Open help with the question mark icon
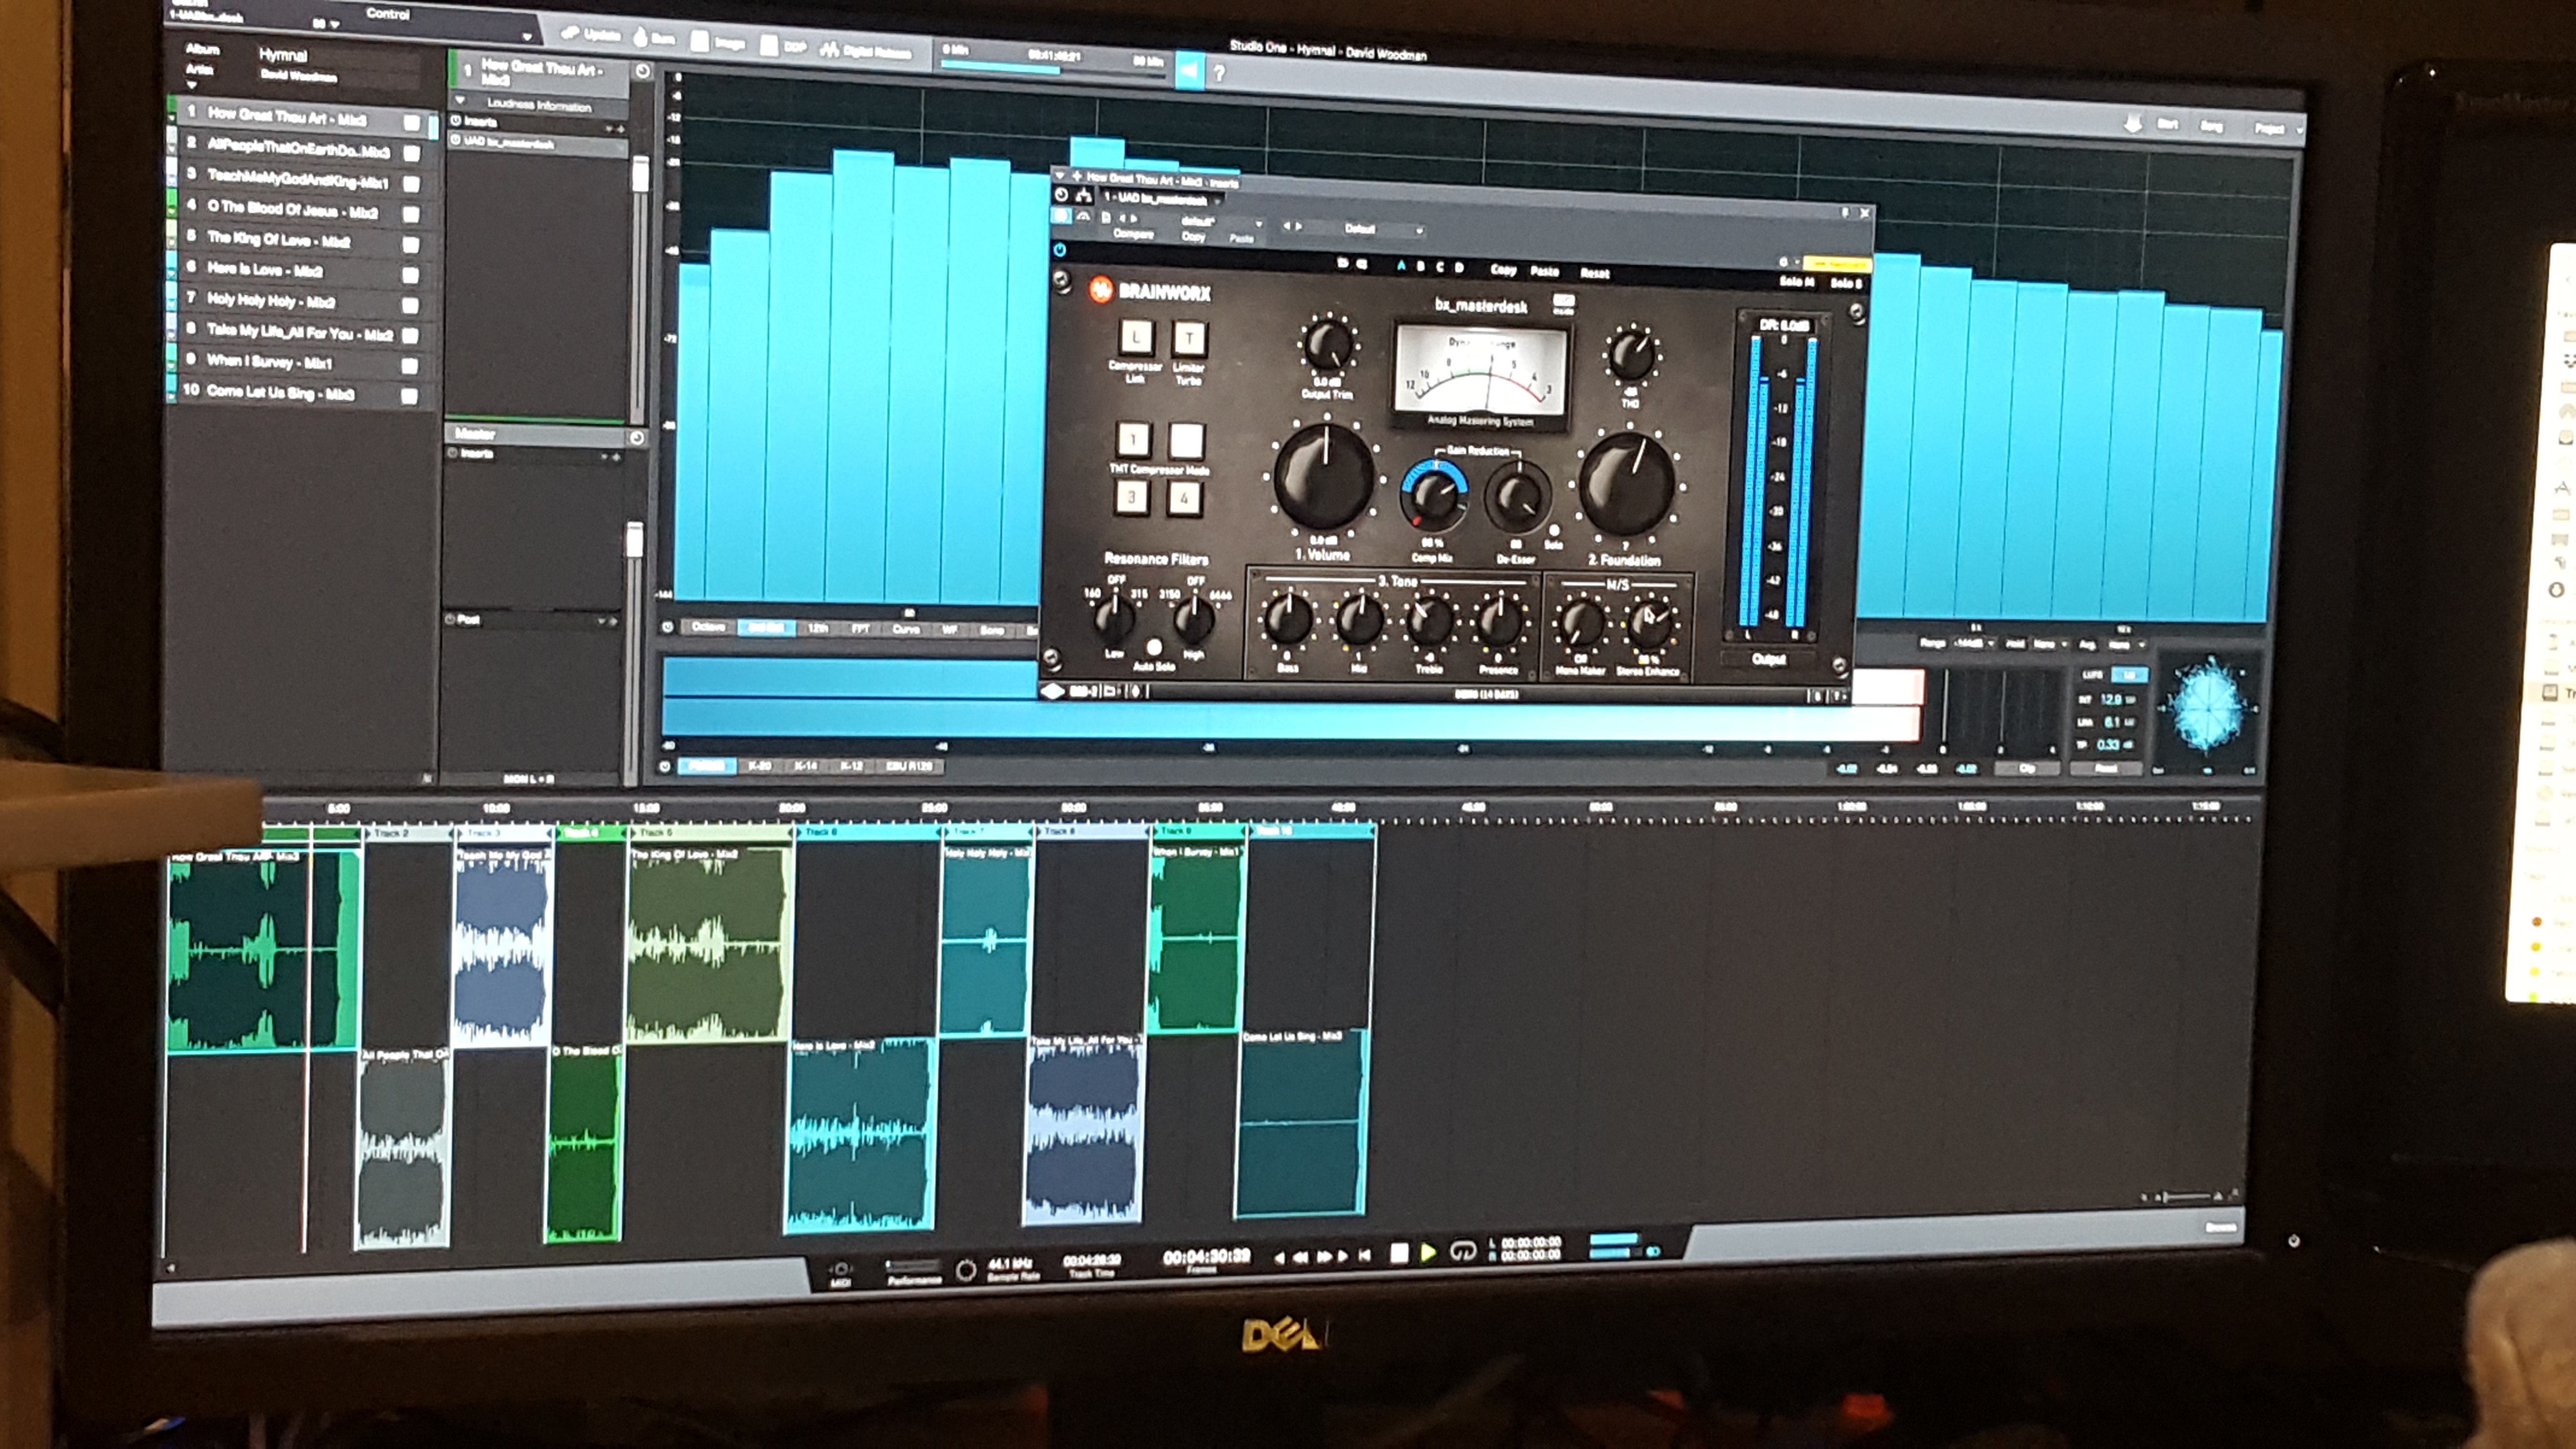Viewport: 2576px width, 1449px height. tap(1219, 73)
